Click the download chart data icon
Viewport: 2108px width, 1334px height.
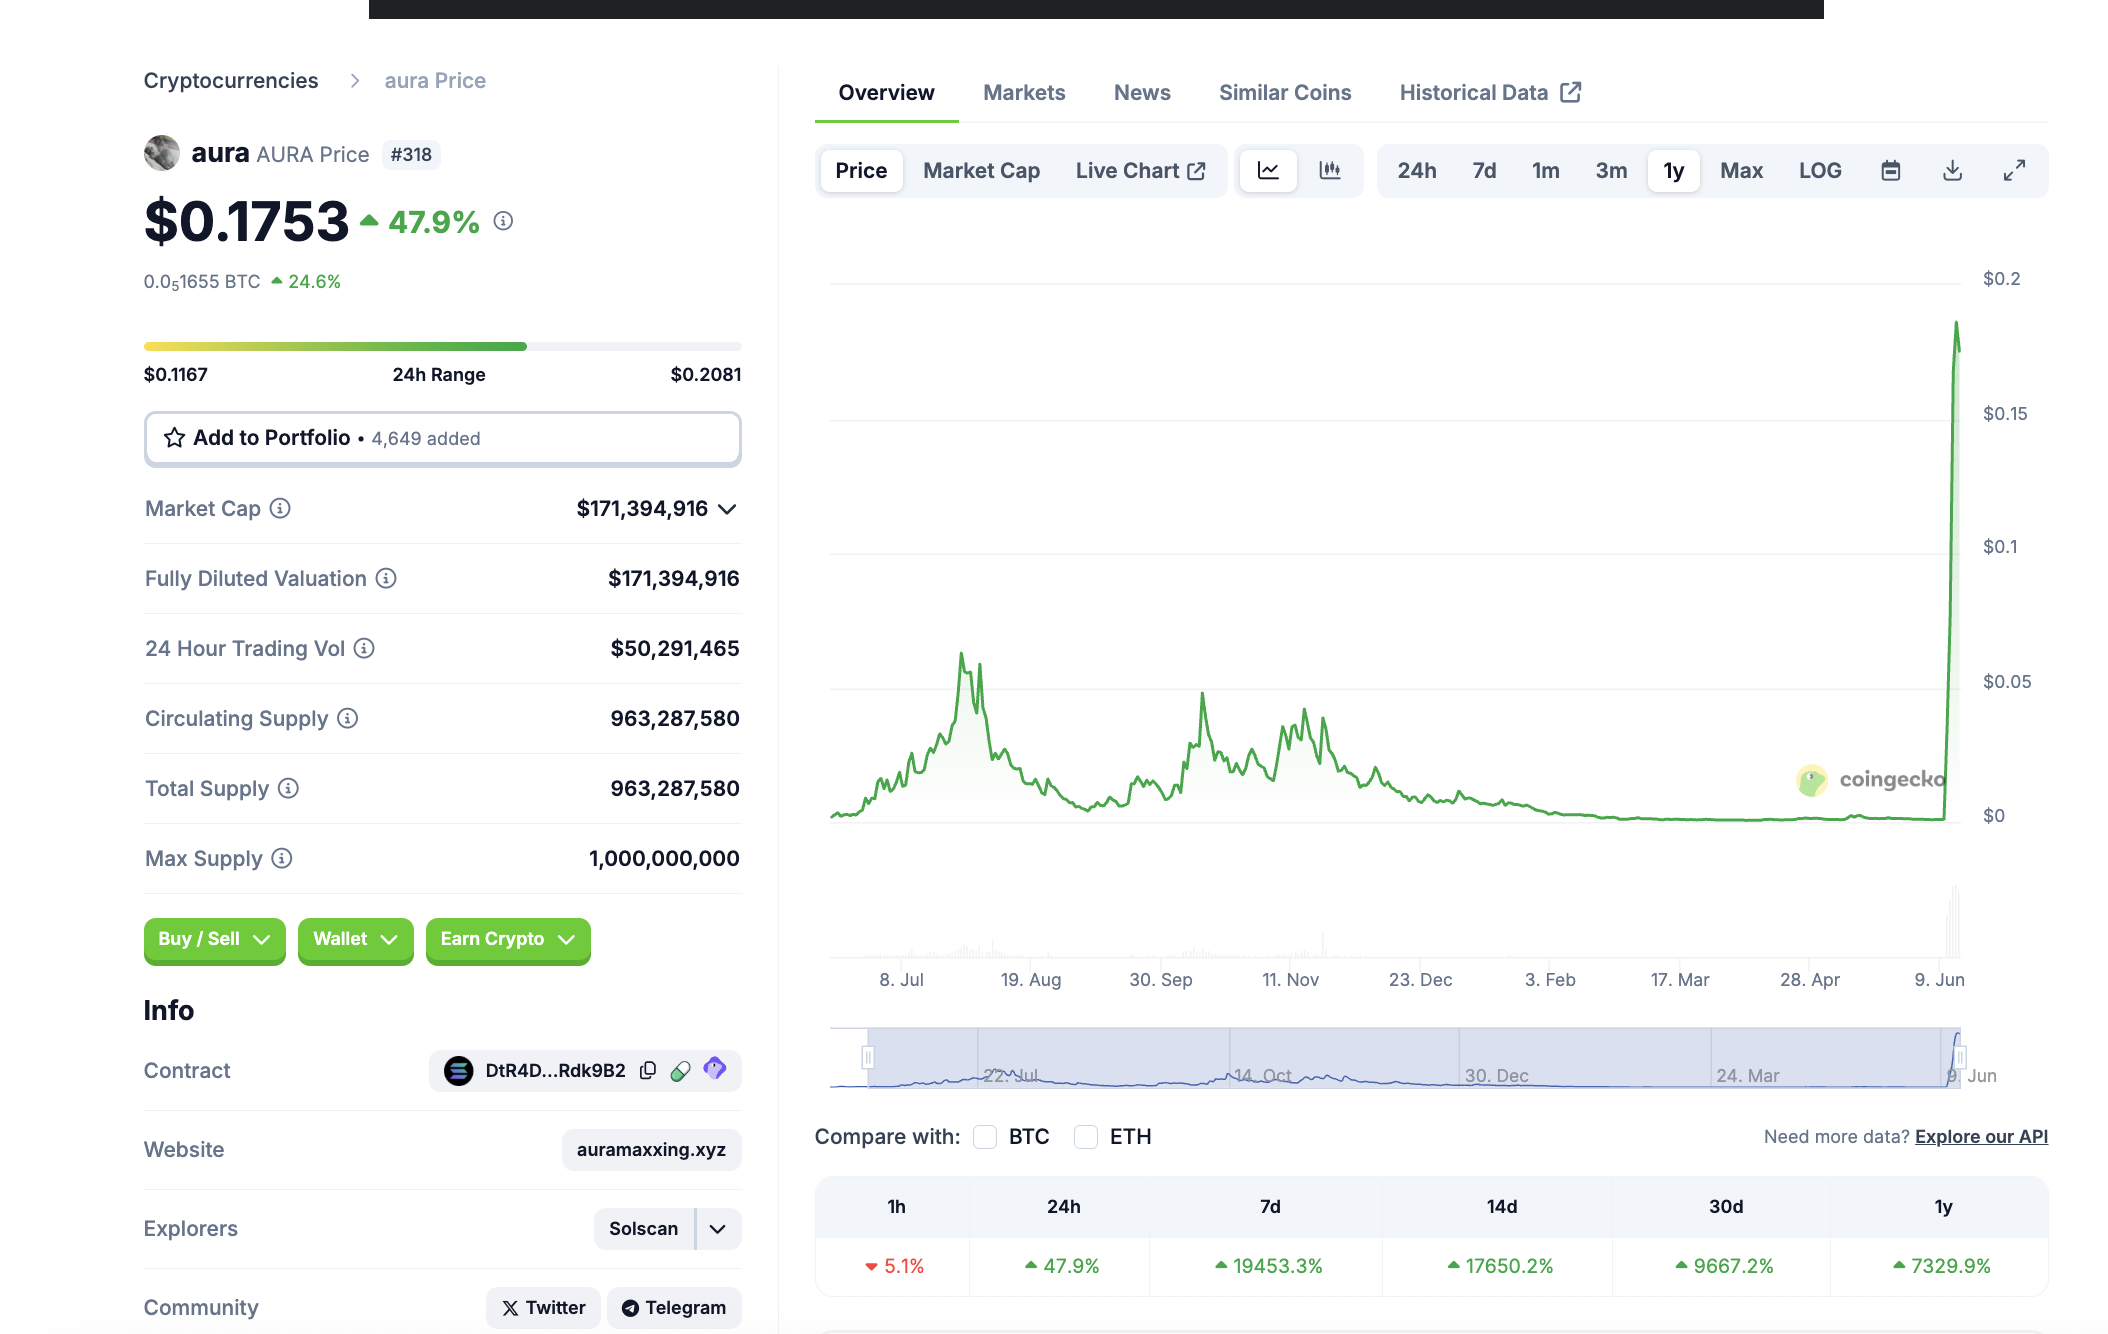1952,171
